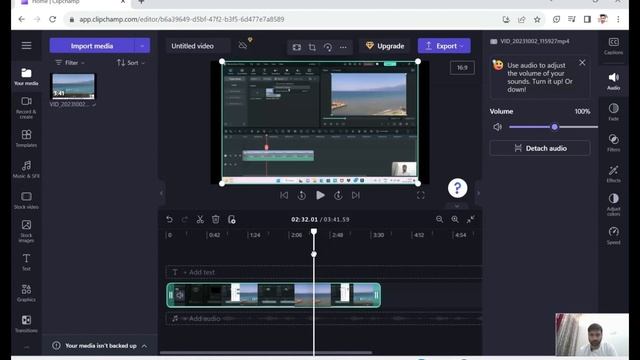This screenshot has width=640, height=360.
Task: Select the crop tool
Action: tap(312, 47)
